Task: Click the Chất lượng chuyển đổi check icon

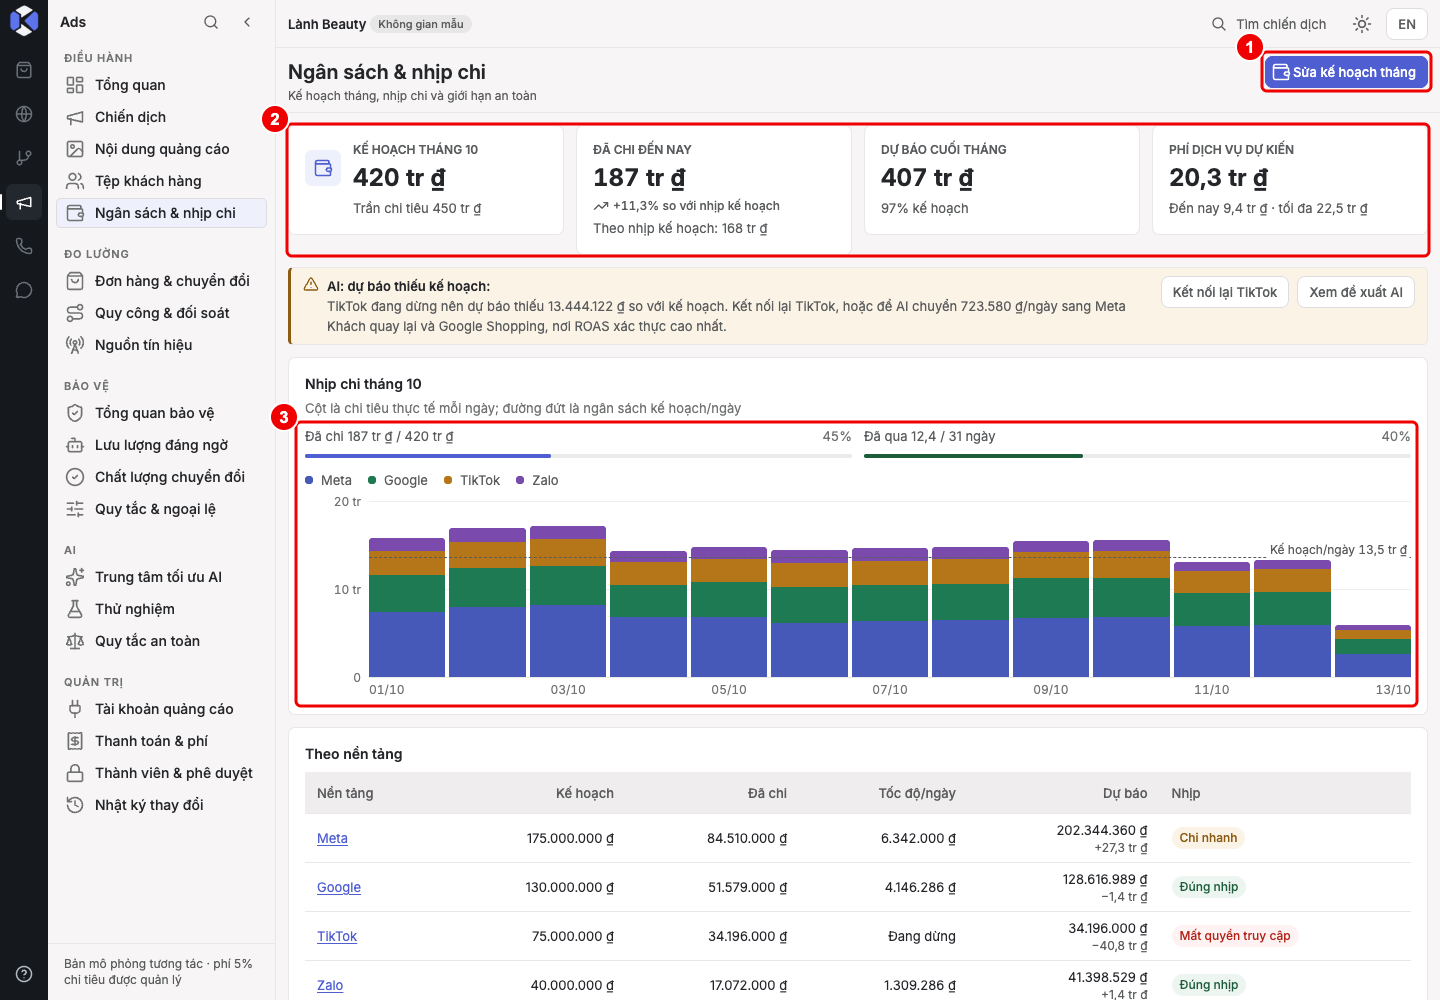Action: click(75, 477)
